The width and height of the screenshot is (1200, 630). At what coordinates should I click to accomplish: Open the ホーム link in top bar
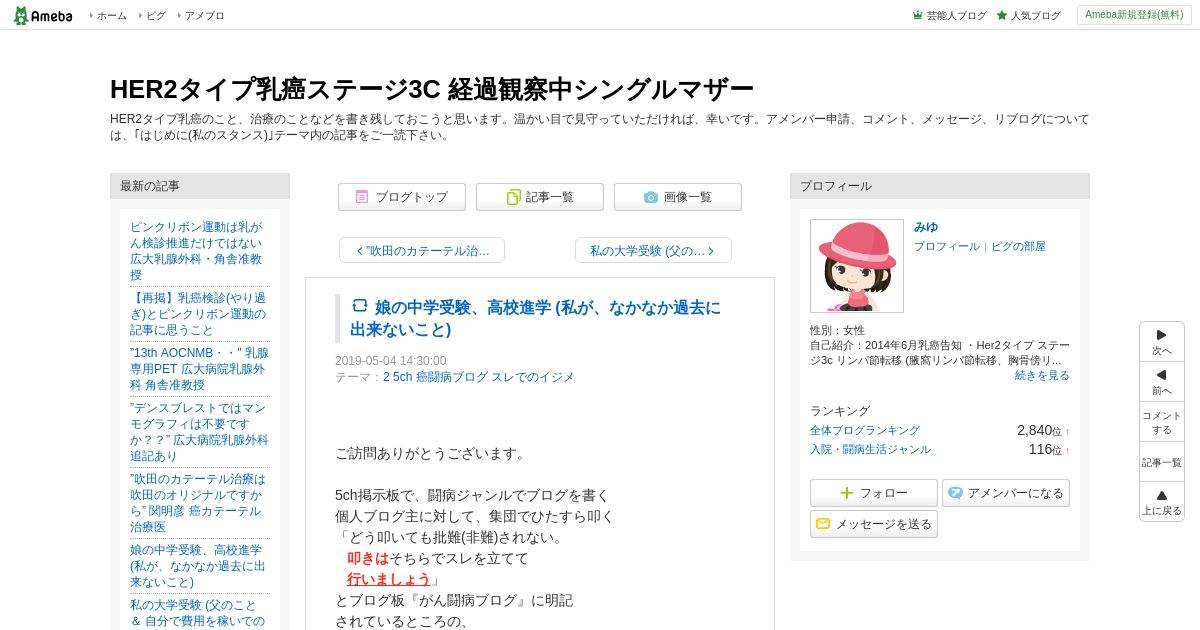111,16
